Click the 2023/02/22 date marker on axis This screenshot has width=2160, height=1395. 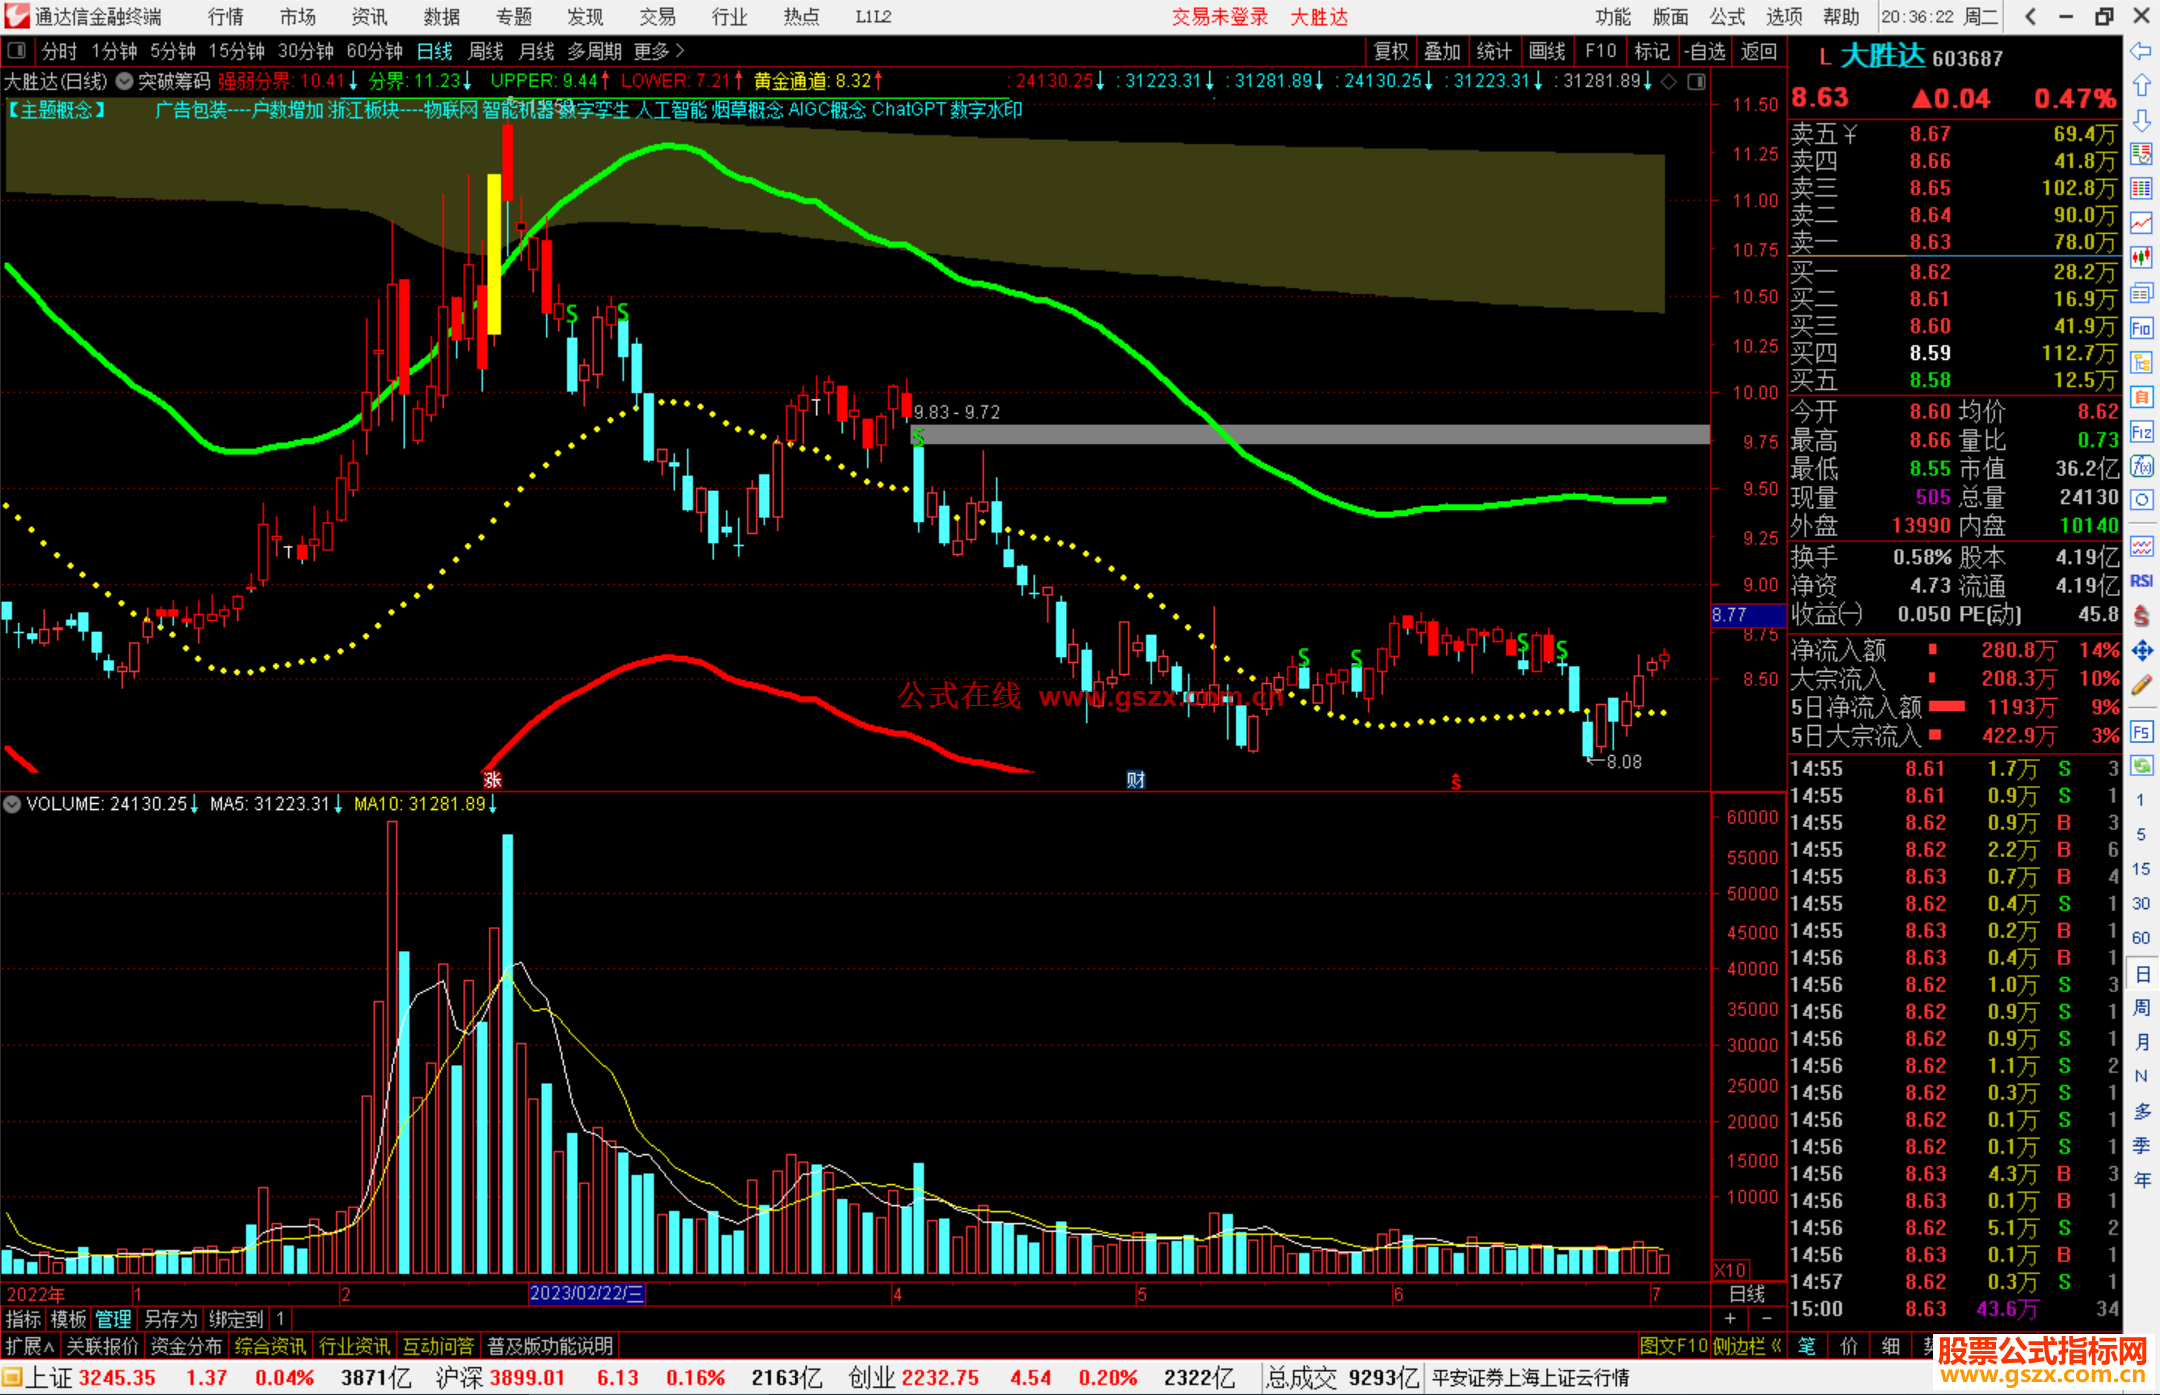click(x=587, y=1294)
